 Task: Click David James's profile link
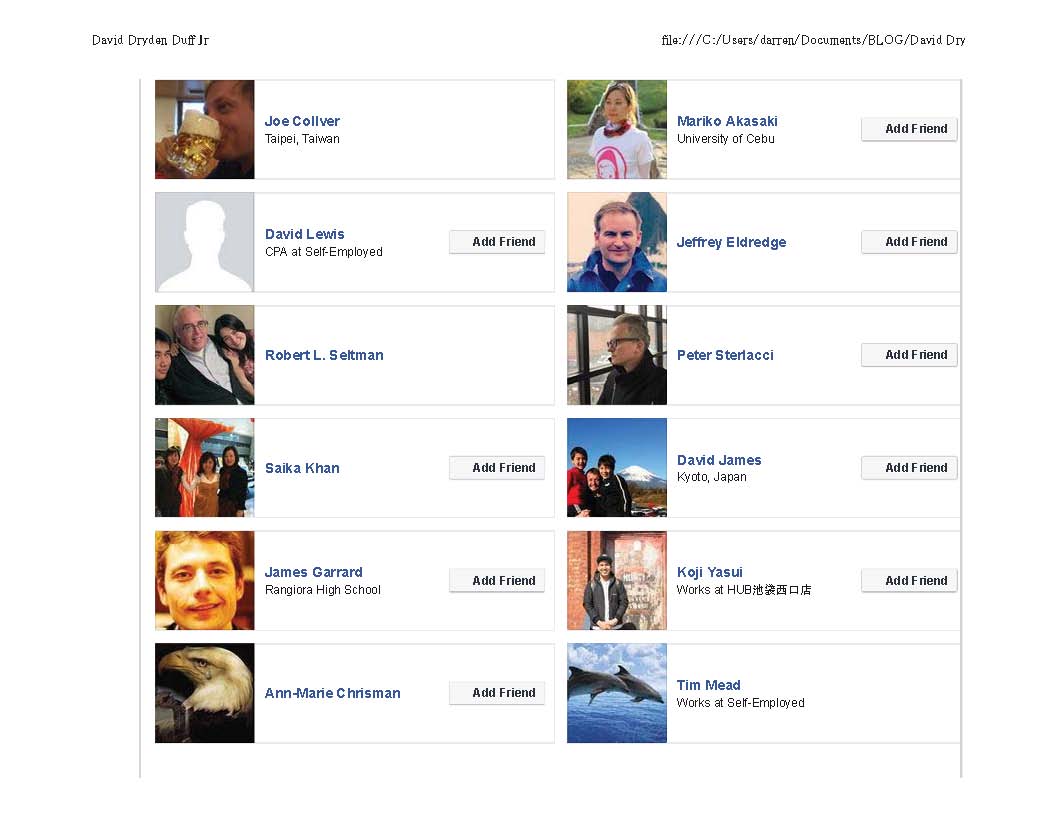point(719,460)
